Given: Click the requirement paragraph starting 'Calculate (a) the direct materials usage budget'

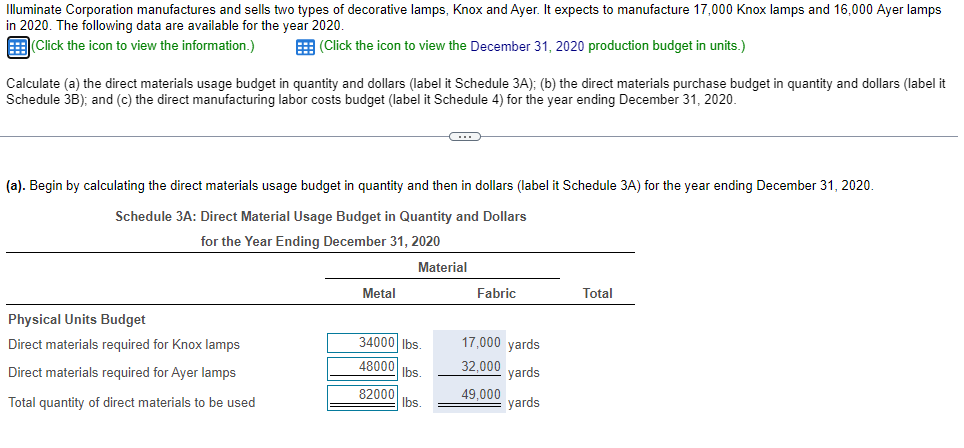Looking at the screenshot, I should pyautogui.click(x=476, y=92).
